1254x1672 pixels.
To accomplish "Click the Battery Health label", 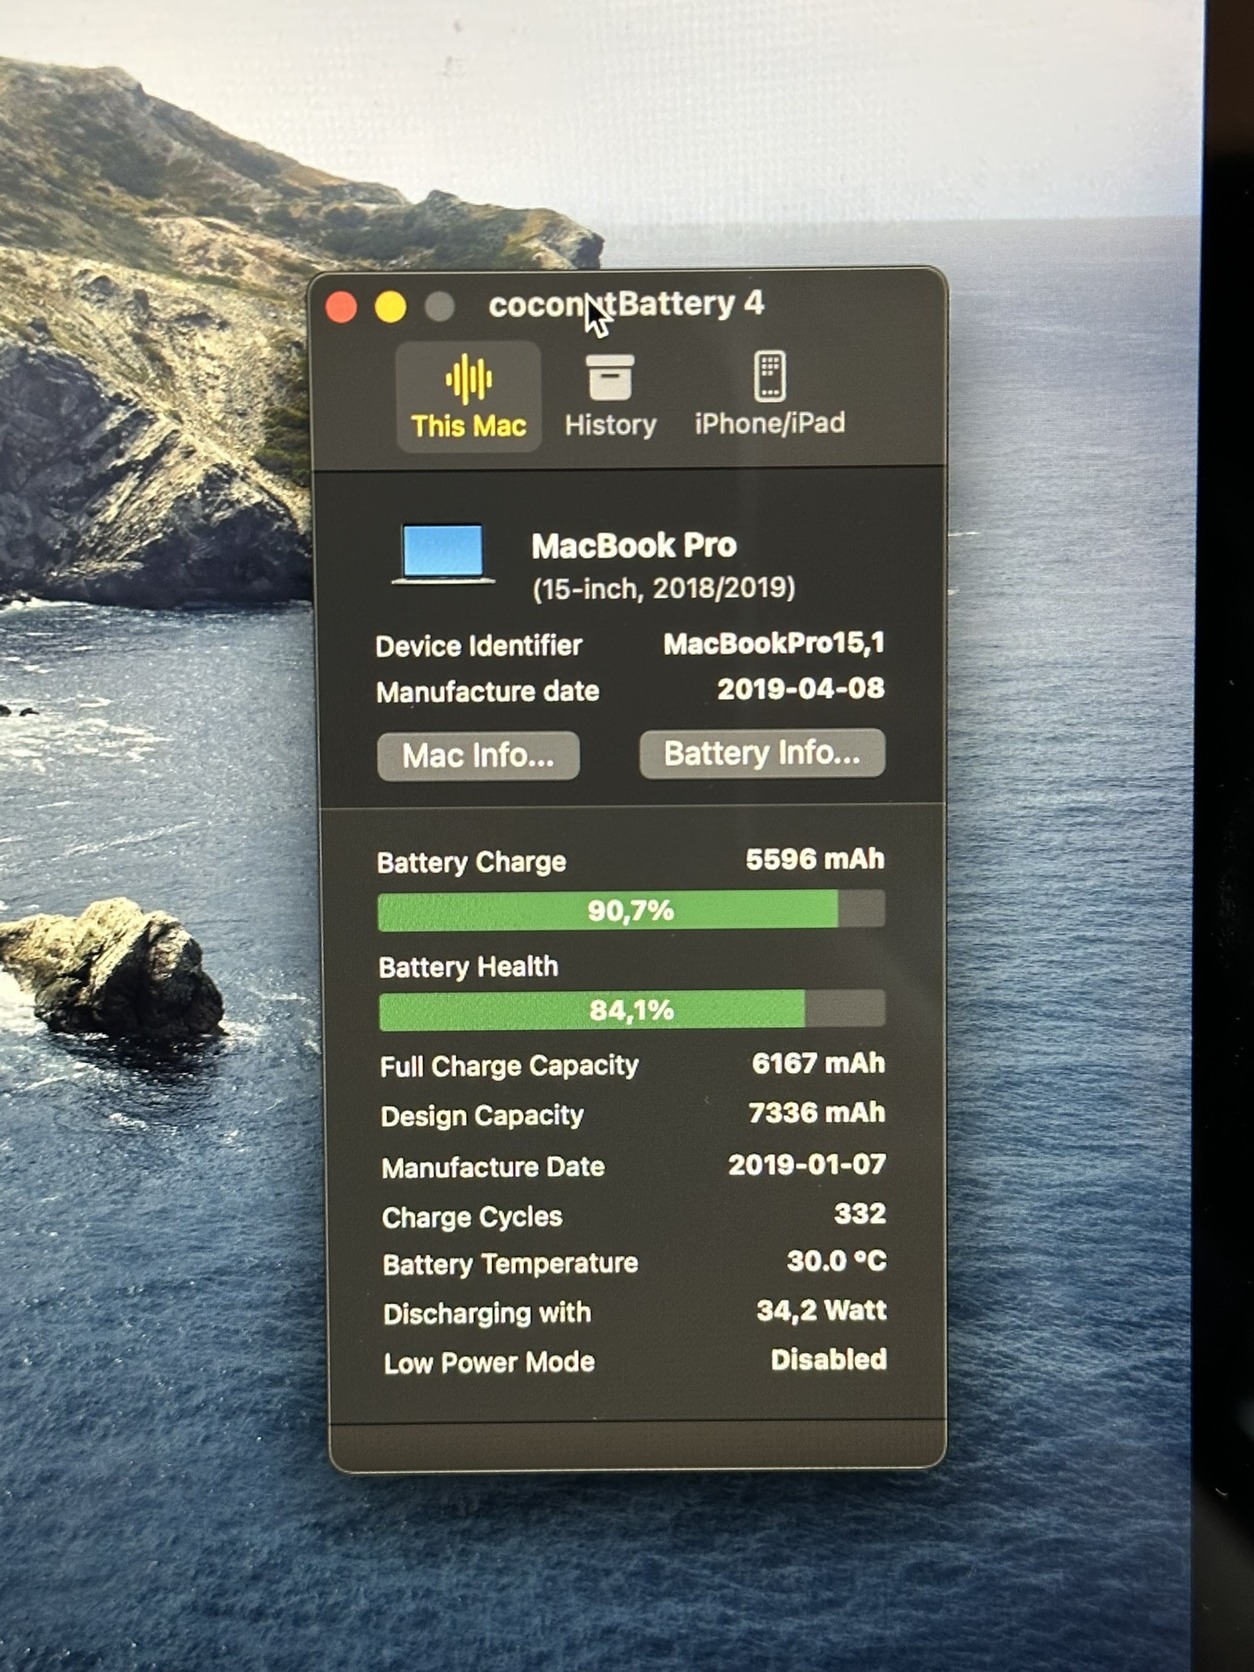I will [x=468, y=967].
